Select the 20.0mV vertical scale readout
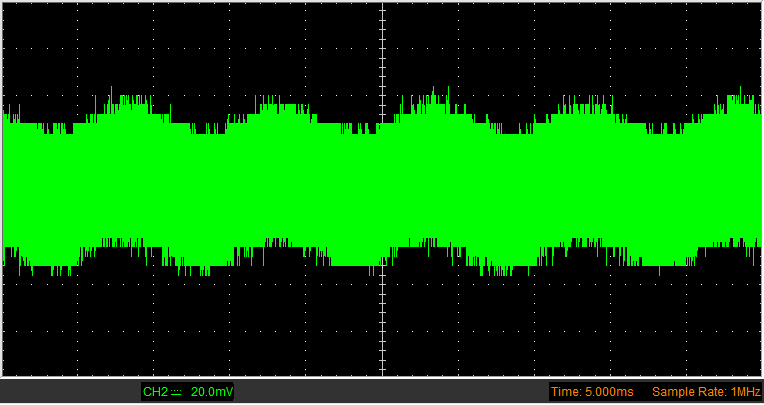The width and height of the screenshot is (764, 405). tap(212, 391)
